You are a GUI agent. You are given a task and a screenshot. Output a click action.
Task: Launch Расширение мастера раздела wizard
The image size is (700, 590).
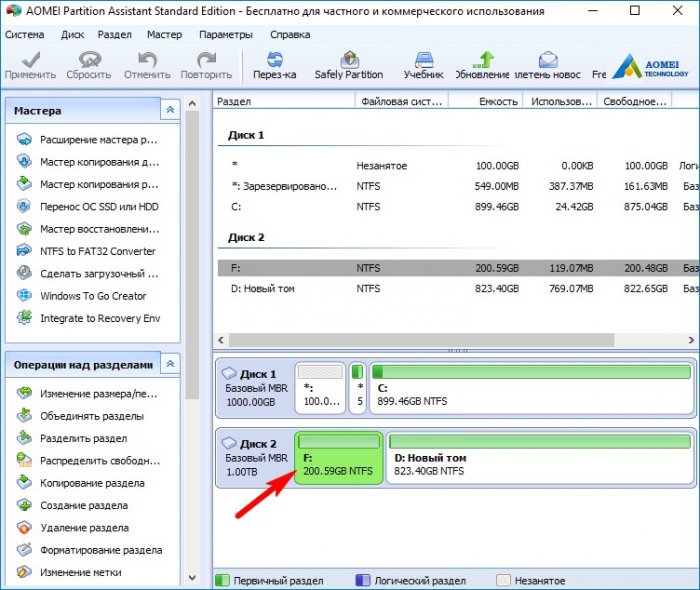(87, 140)
